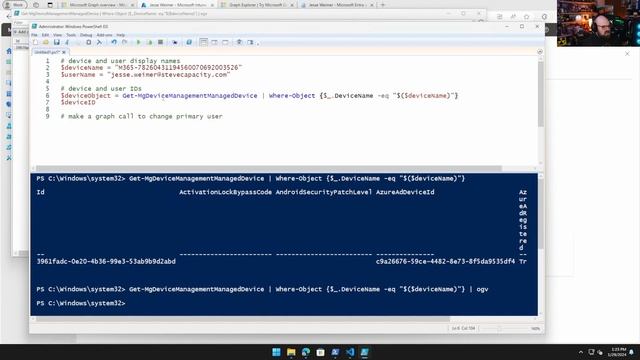Switch to Graph Explorer browser tab
This screenshot has width=640, height=360.
pos(258,5)
